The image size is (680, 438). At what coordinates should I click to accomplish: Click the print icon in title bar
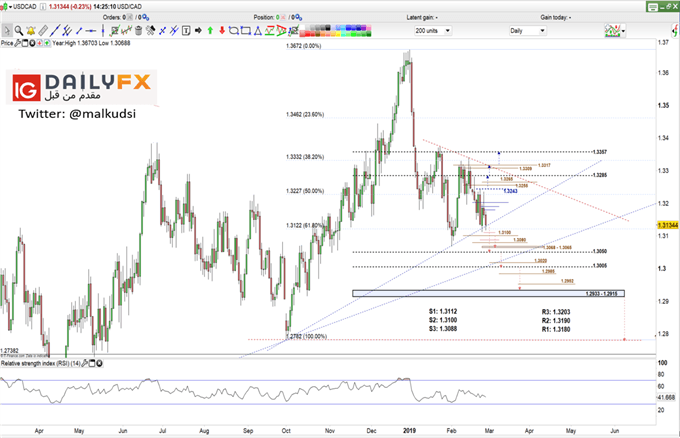653,7
